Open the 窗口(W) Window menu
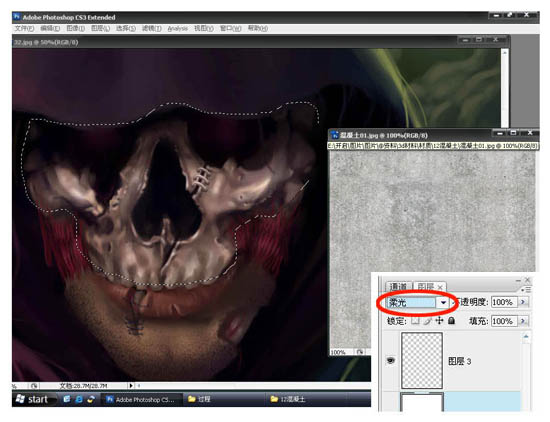 tap(230, 28)
